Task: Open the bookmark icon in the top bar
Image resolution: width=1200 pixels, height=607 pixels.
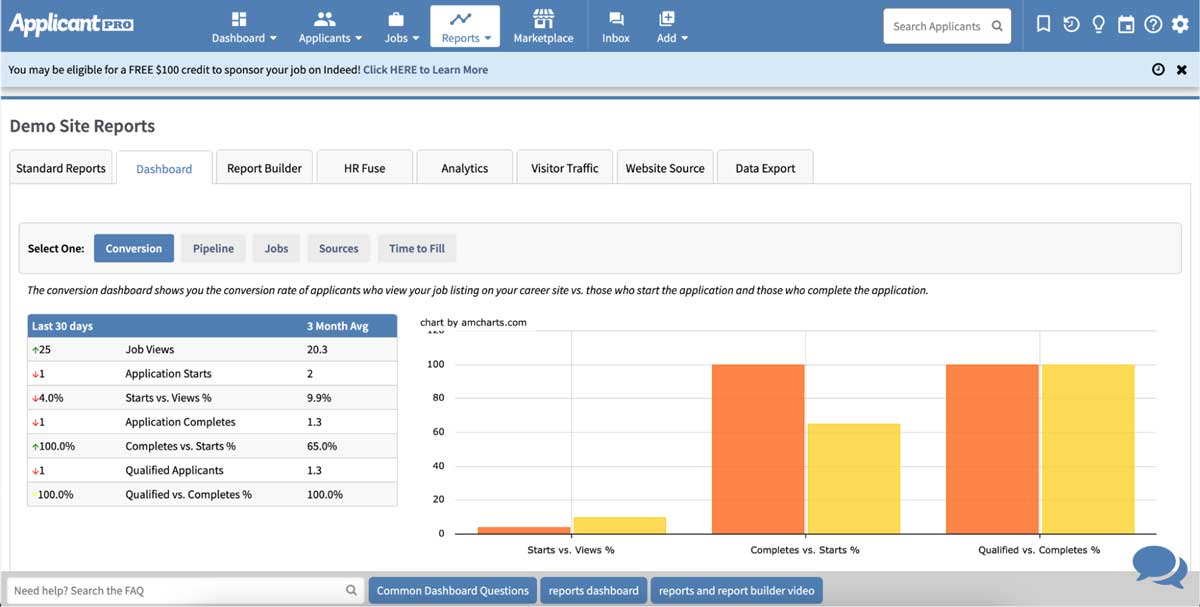Action: pos(1043,24)
